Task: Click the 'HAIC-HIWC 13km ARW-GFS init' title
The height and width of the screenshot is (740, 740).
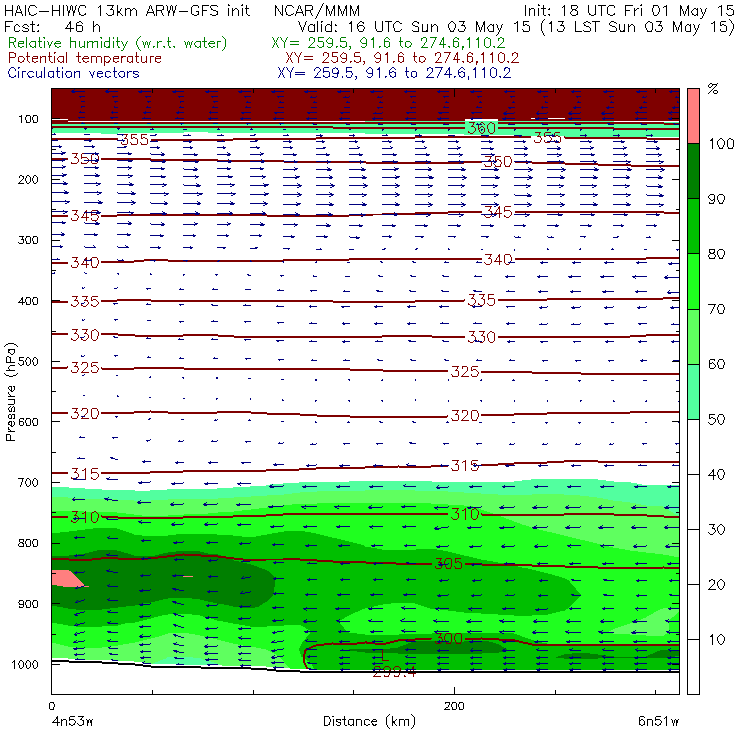Action: [x=127, y=10]
